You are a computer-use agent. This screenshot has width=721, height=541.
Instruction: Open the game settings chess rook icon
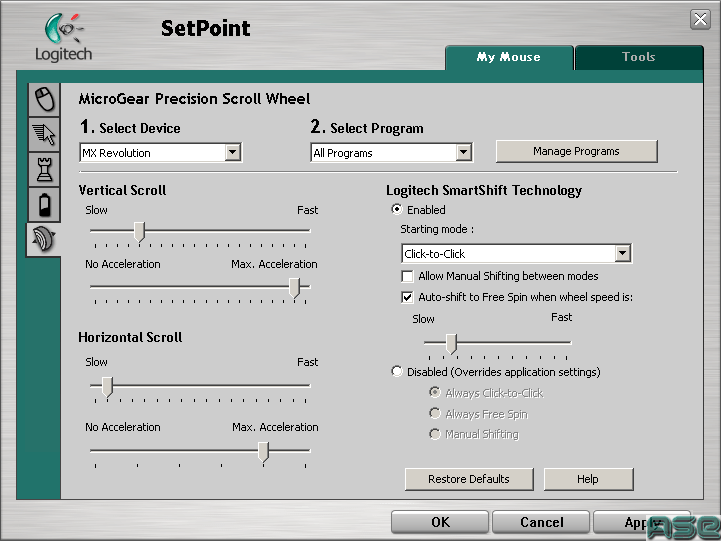click(x=45, y=170)
